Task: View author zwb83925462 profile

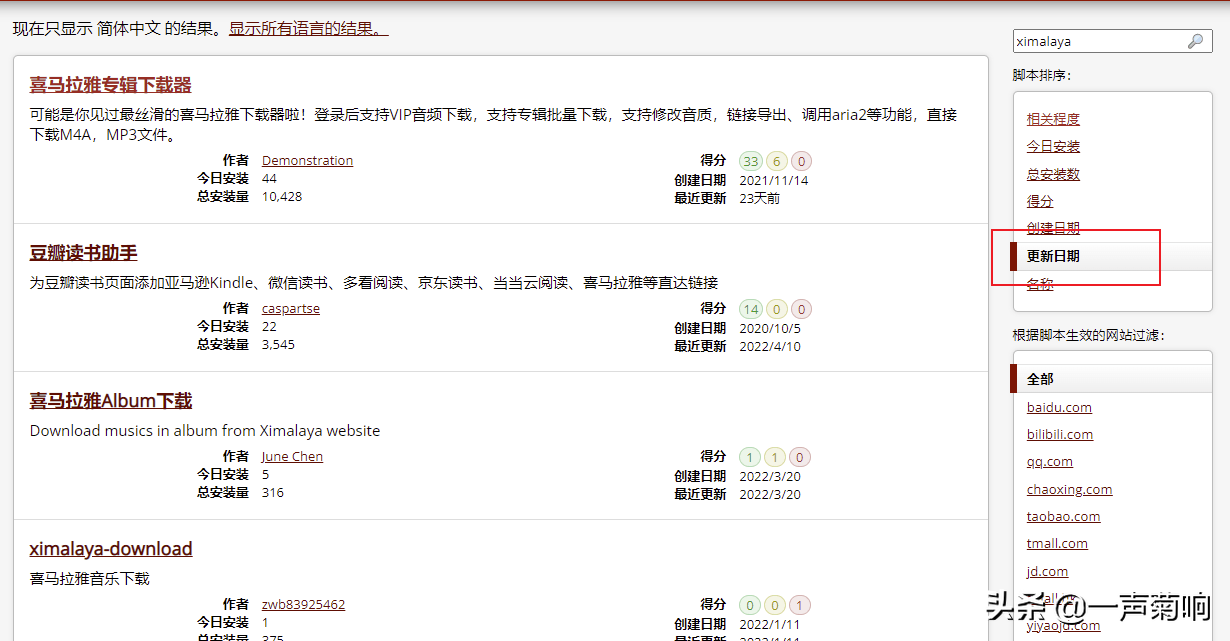Action: pyautogui.click(x=303, y=604)
